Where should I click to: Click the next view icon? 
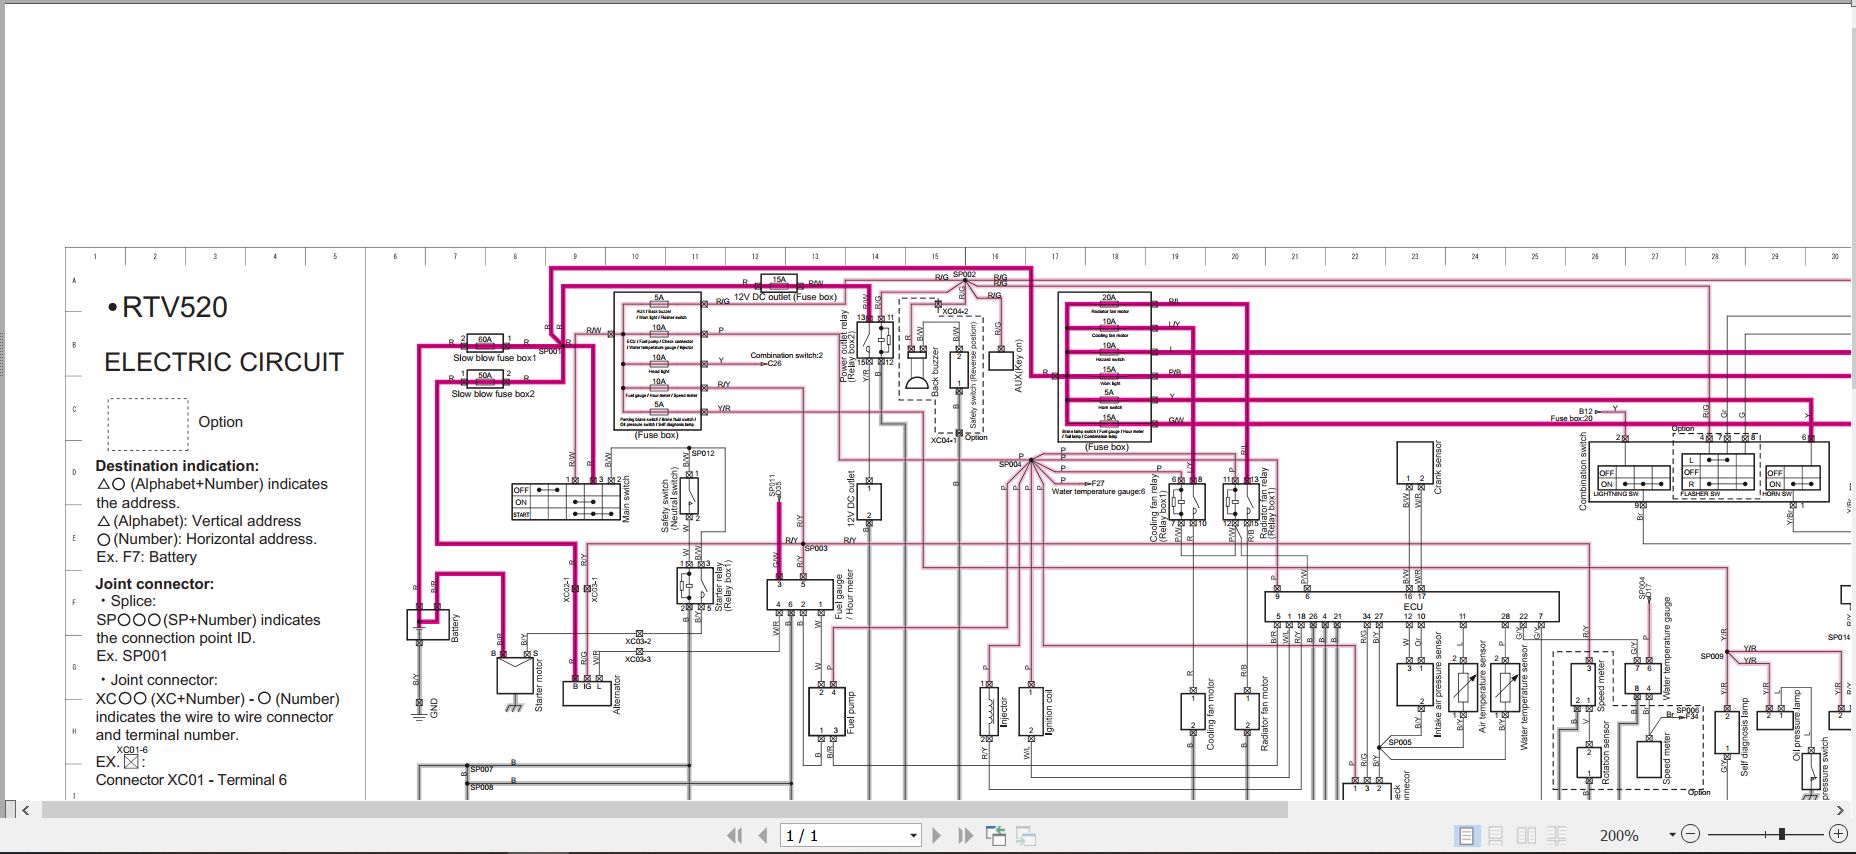click(1026, 835)
